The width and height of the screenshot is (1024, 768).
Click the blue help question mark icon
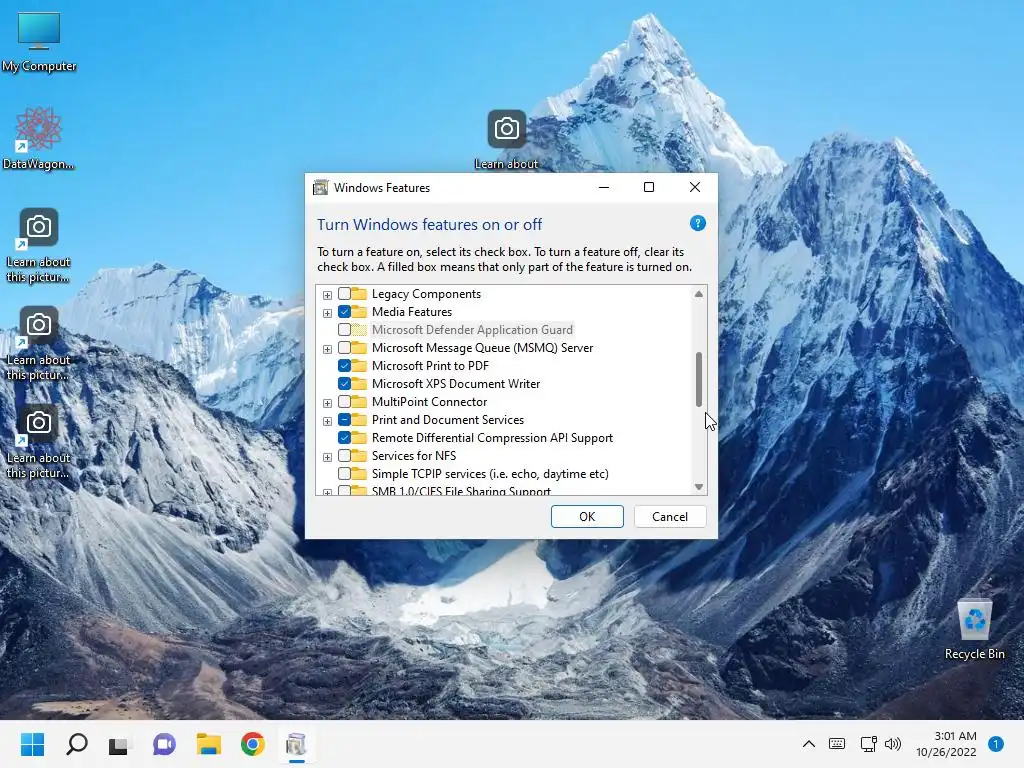click(697, 224)
